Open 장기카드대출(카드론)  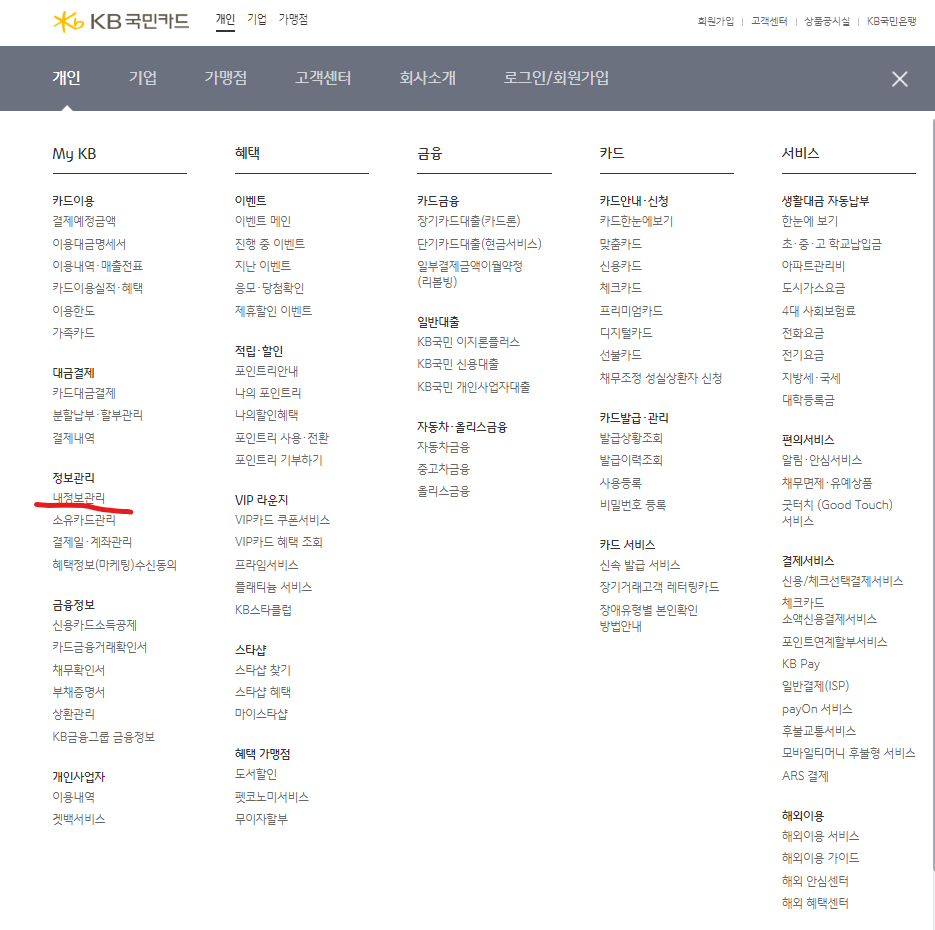tap(469, 221)
